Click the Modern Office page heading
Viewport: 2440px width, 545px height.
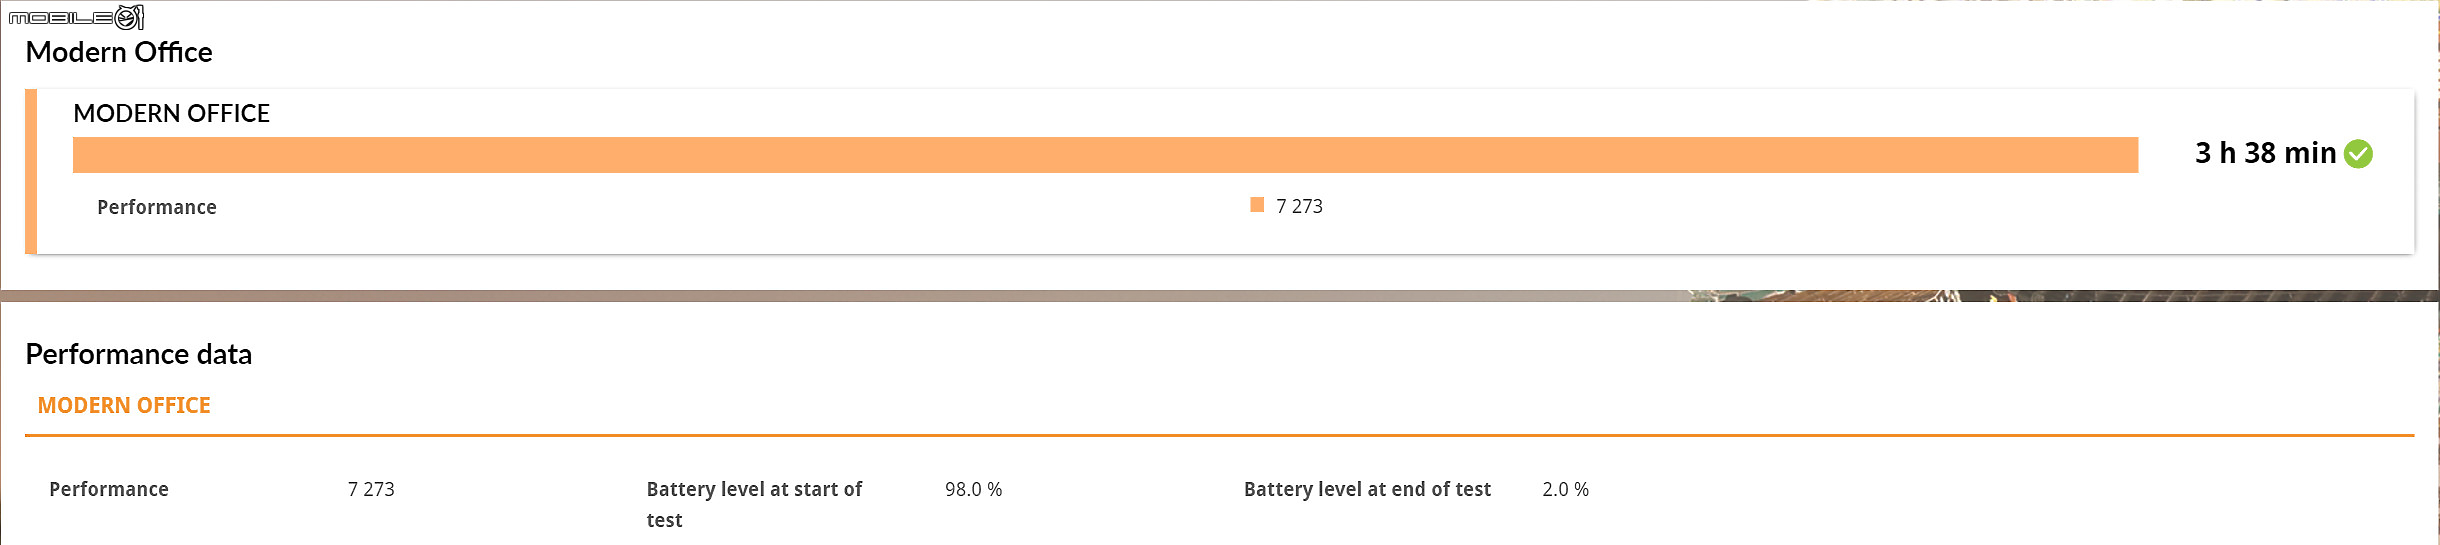tap(119, 52)
